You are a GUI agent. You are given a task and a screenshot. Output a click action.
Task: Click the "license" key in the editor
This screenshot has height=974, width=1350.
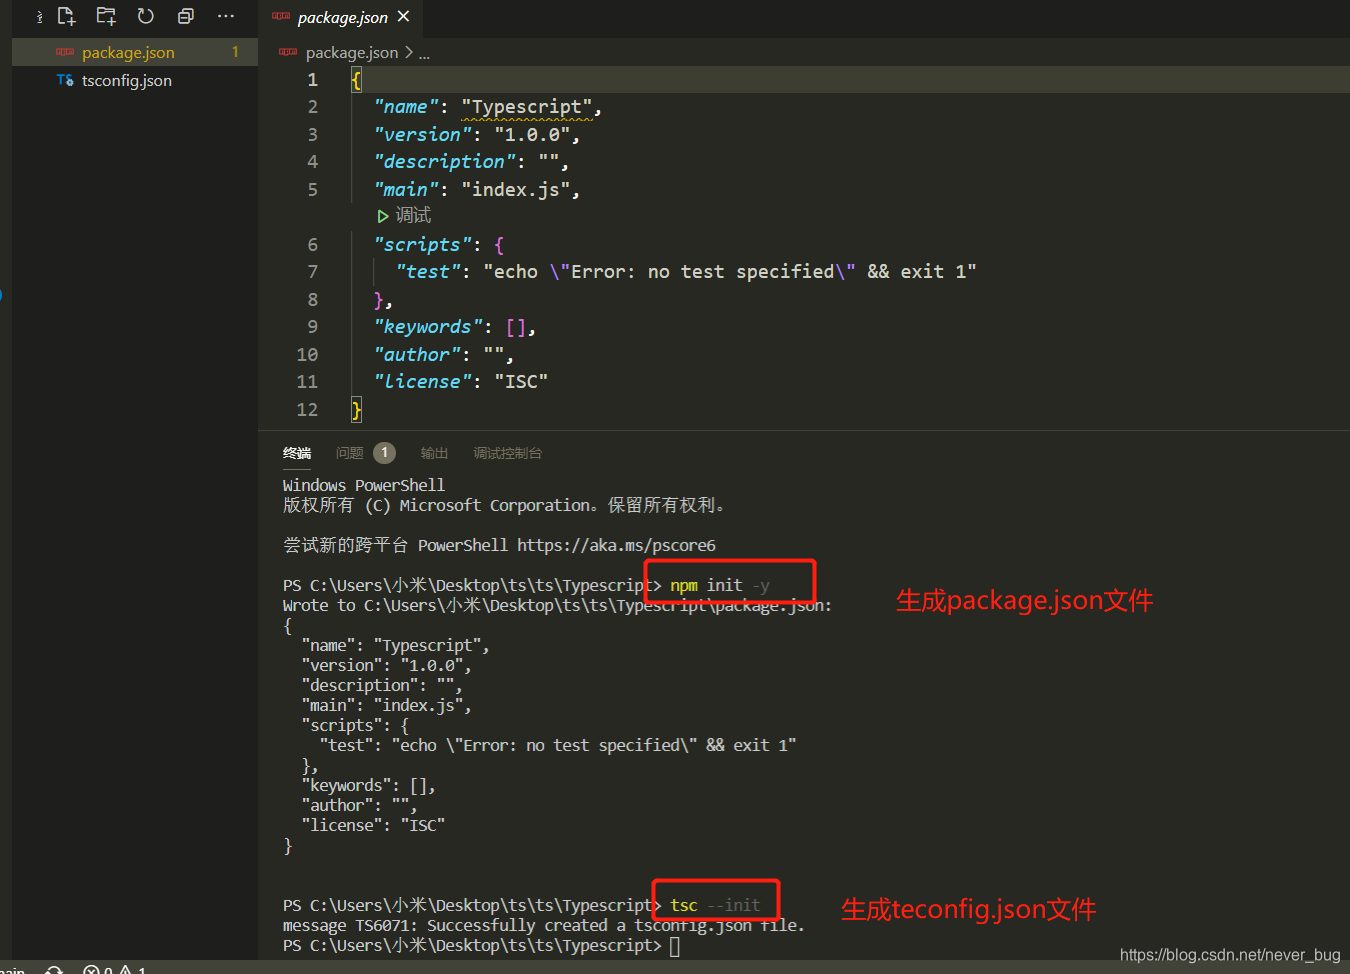click(x=422, y=382)
